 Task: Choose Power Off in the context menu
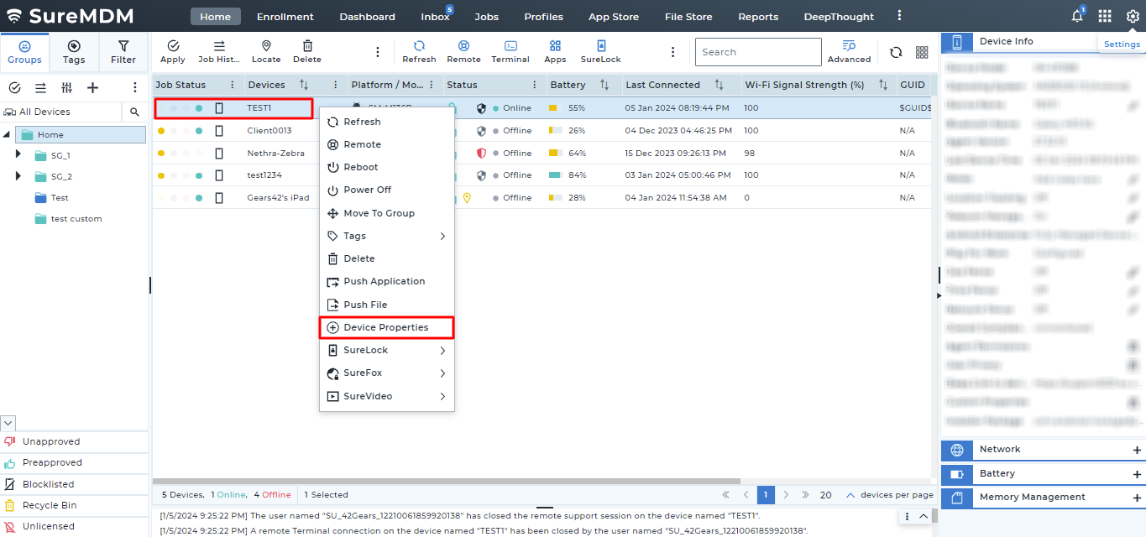pyautogui.click(x=387, y=190)
